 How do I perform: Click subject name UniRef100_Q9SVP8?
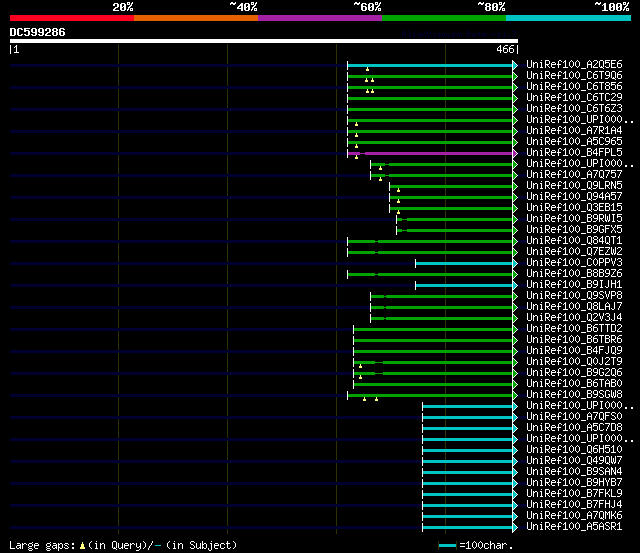point(574,296)
